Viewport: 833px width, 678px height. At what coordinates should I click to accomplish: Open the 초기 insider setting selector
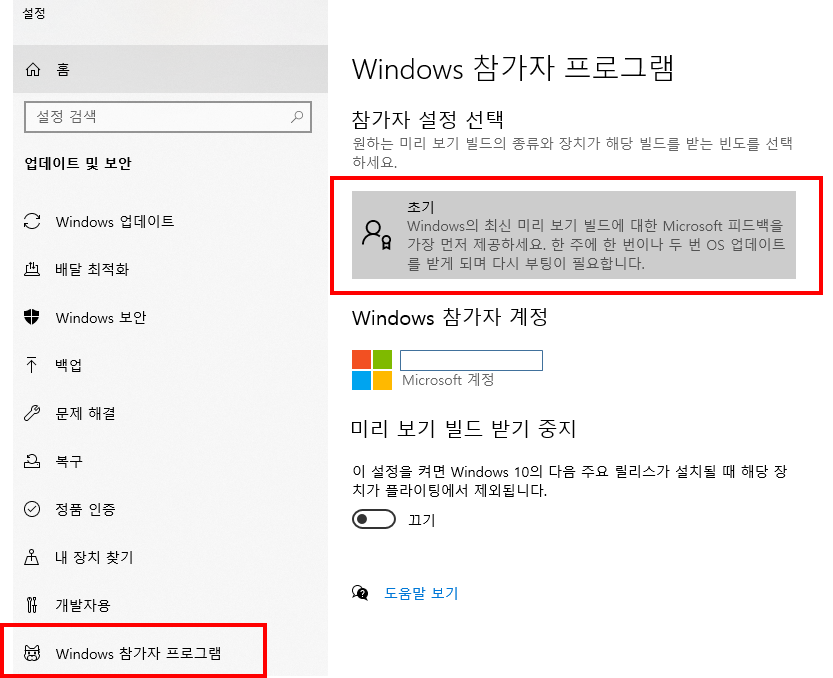coord(574,235)
